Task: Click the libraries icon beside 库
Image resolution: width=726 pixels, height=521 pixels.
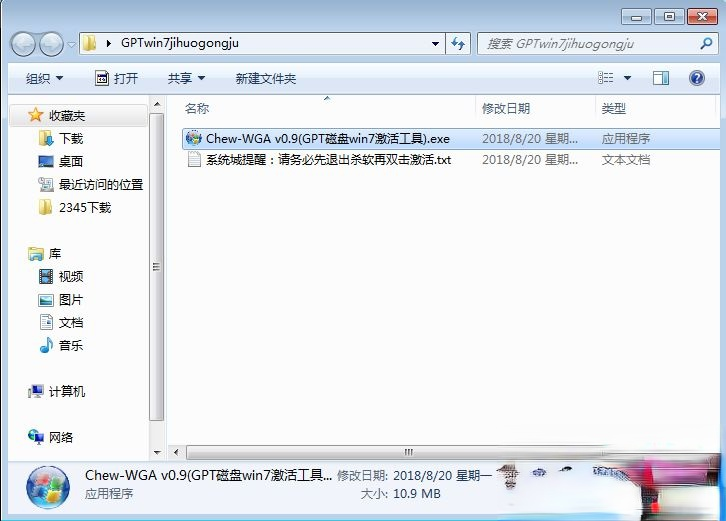Action: click(36, 253)
